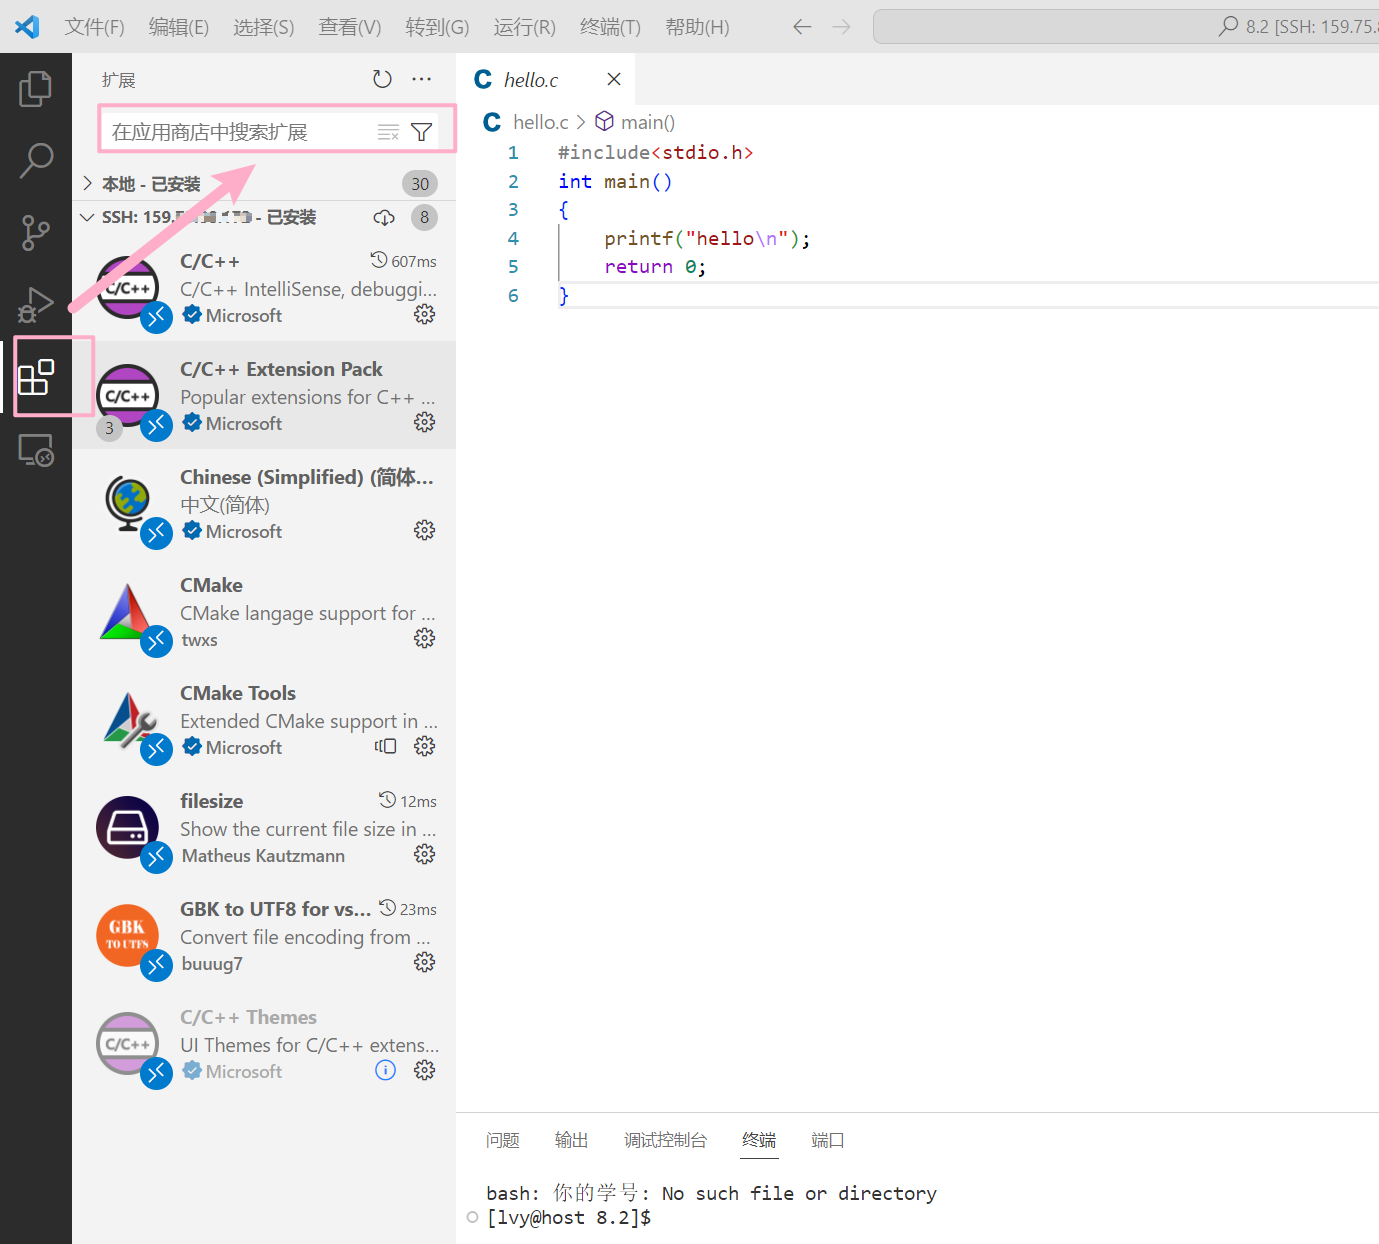
Task: Open manage gear for C/C++ Extension Pack
Action: pyautogui.click(x=425, y=422)
